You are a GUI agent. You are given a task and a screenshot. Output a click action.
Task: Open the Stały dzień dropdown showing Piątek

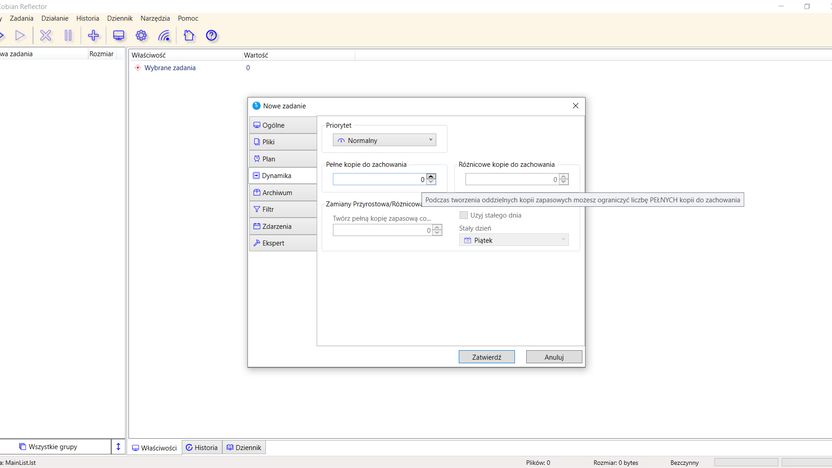pos(514,240)
